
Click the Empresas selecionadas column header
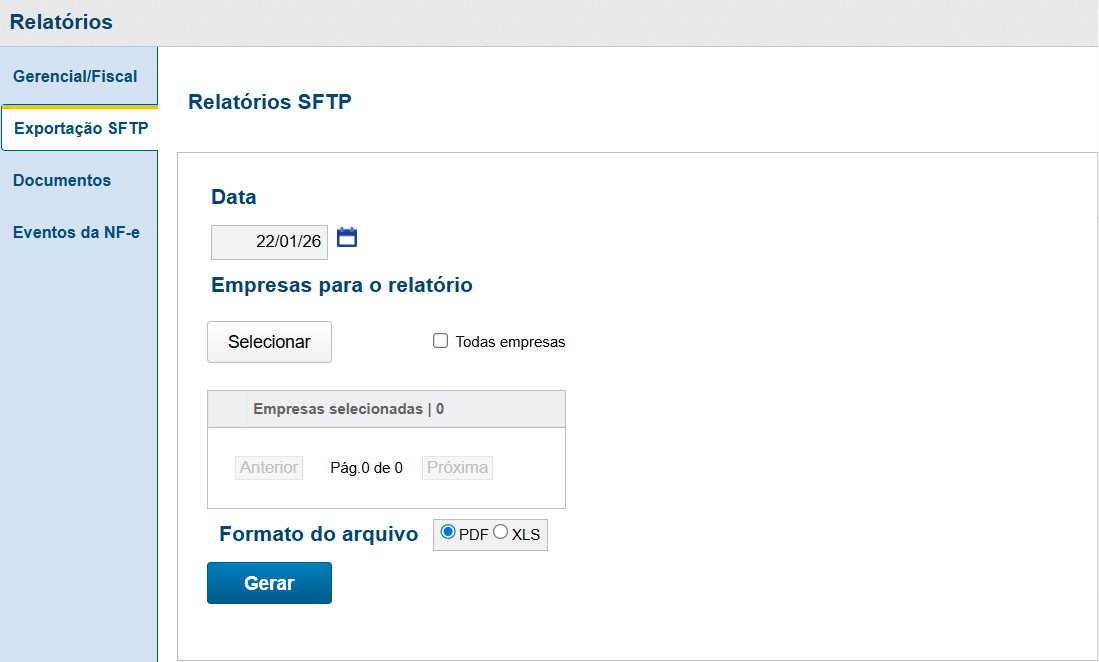(x=348, y=409)
